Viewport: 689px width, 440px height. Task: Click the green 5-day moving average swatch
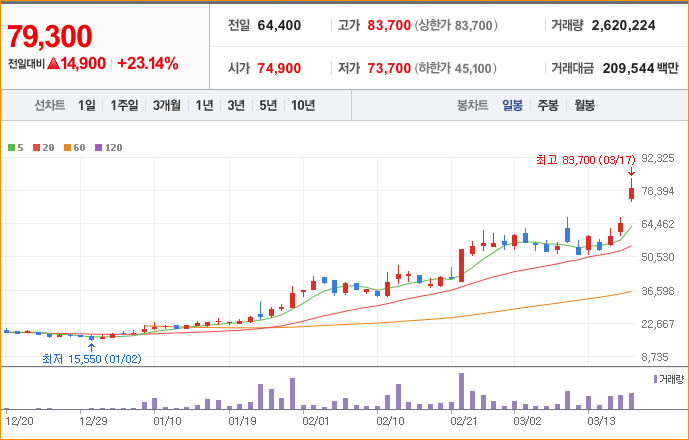click(11, 148)
